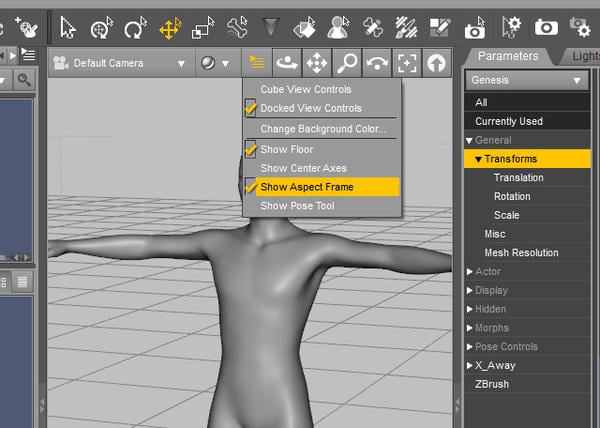Switch left pane to list view
Image resolution: width=600 pixels, height=428 pixels.
22,282
